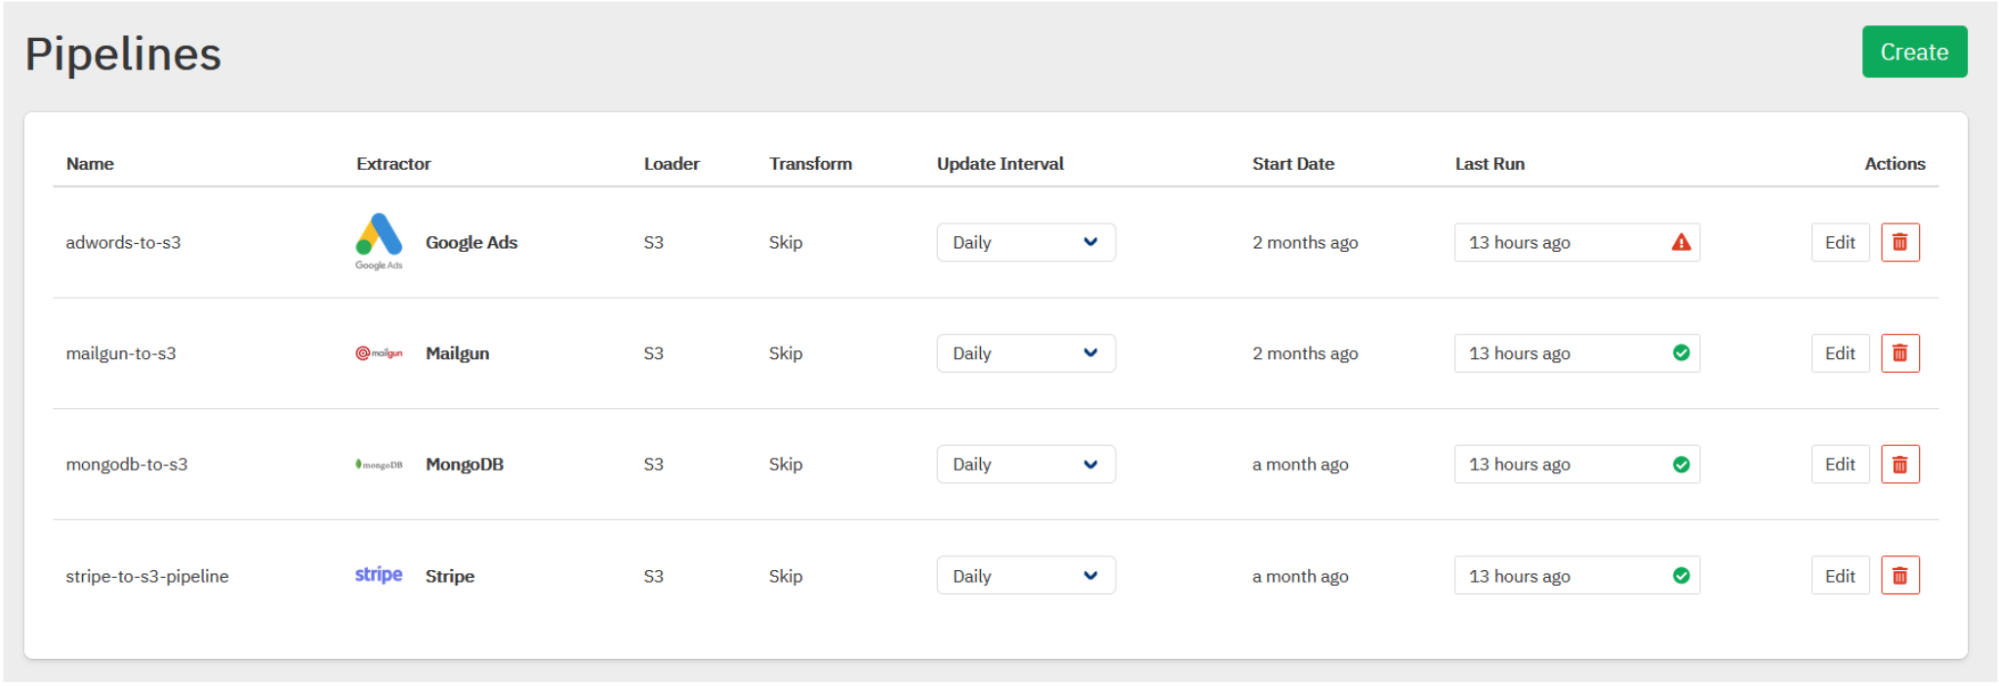Screen dimensions: 1999x686
Task: Click the Loader column header
Action: pos(671,163)
